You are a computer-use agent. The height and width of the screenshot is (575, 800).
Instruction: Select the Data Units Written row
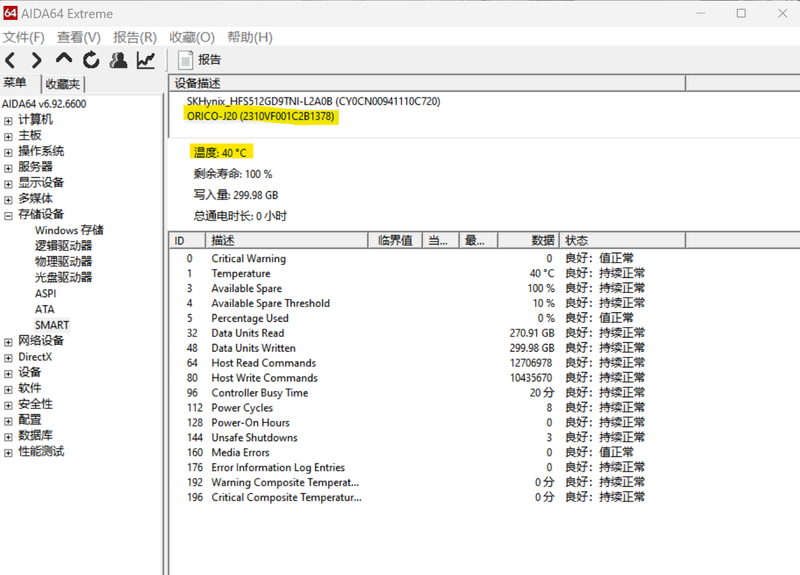coord(427,348)
